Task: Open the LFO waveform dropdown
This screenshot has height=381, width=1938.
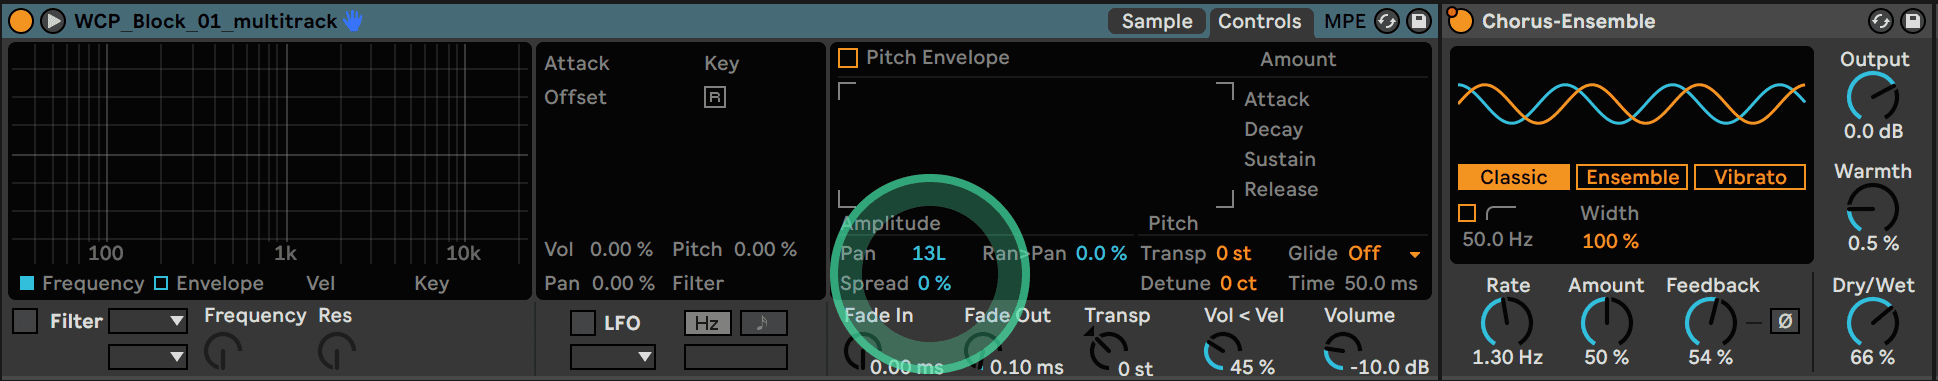Action: tap(613, 356)
